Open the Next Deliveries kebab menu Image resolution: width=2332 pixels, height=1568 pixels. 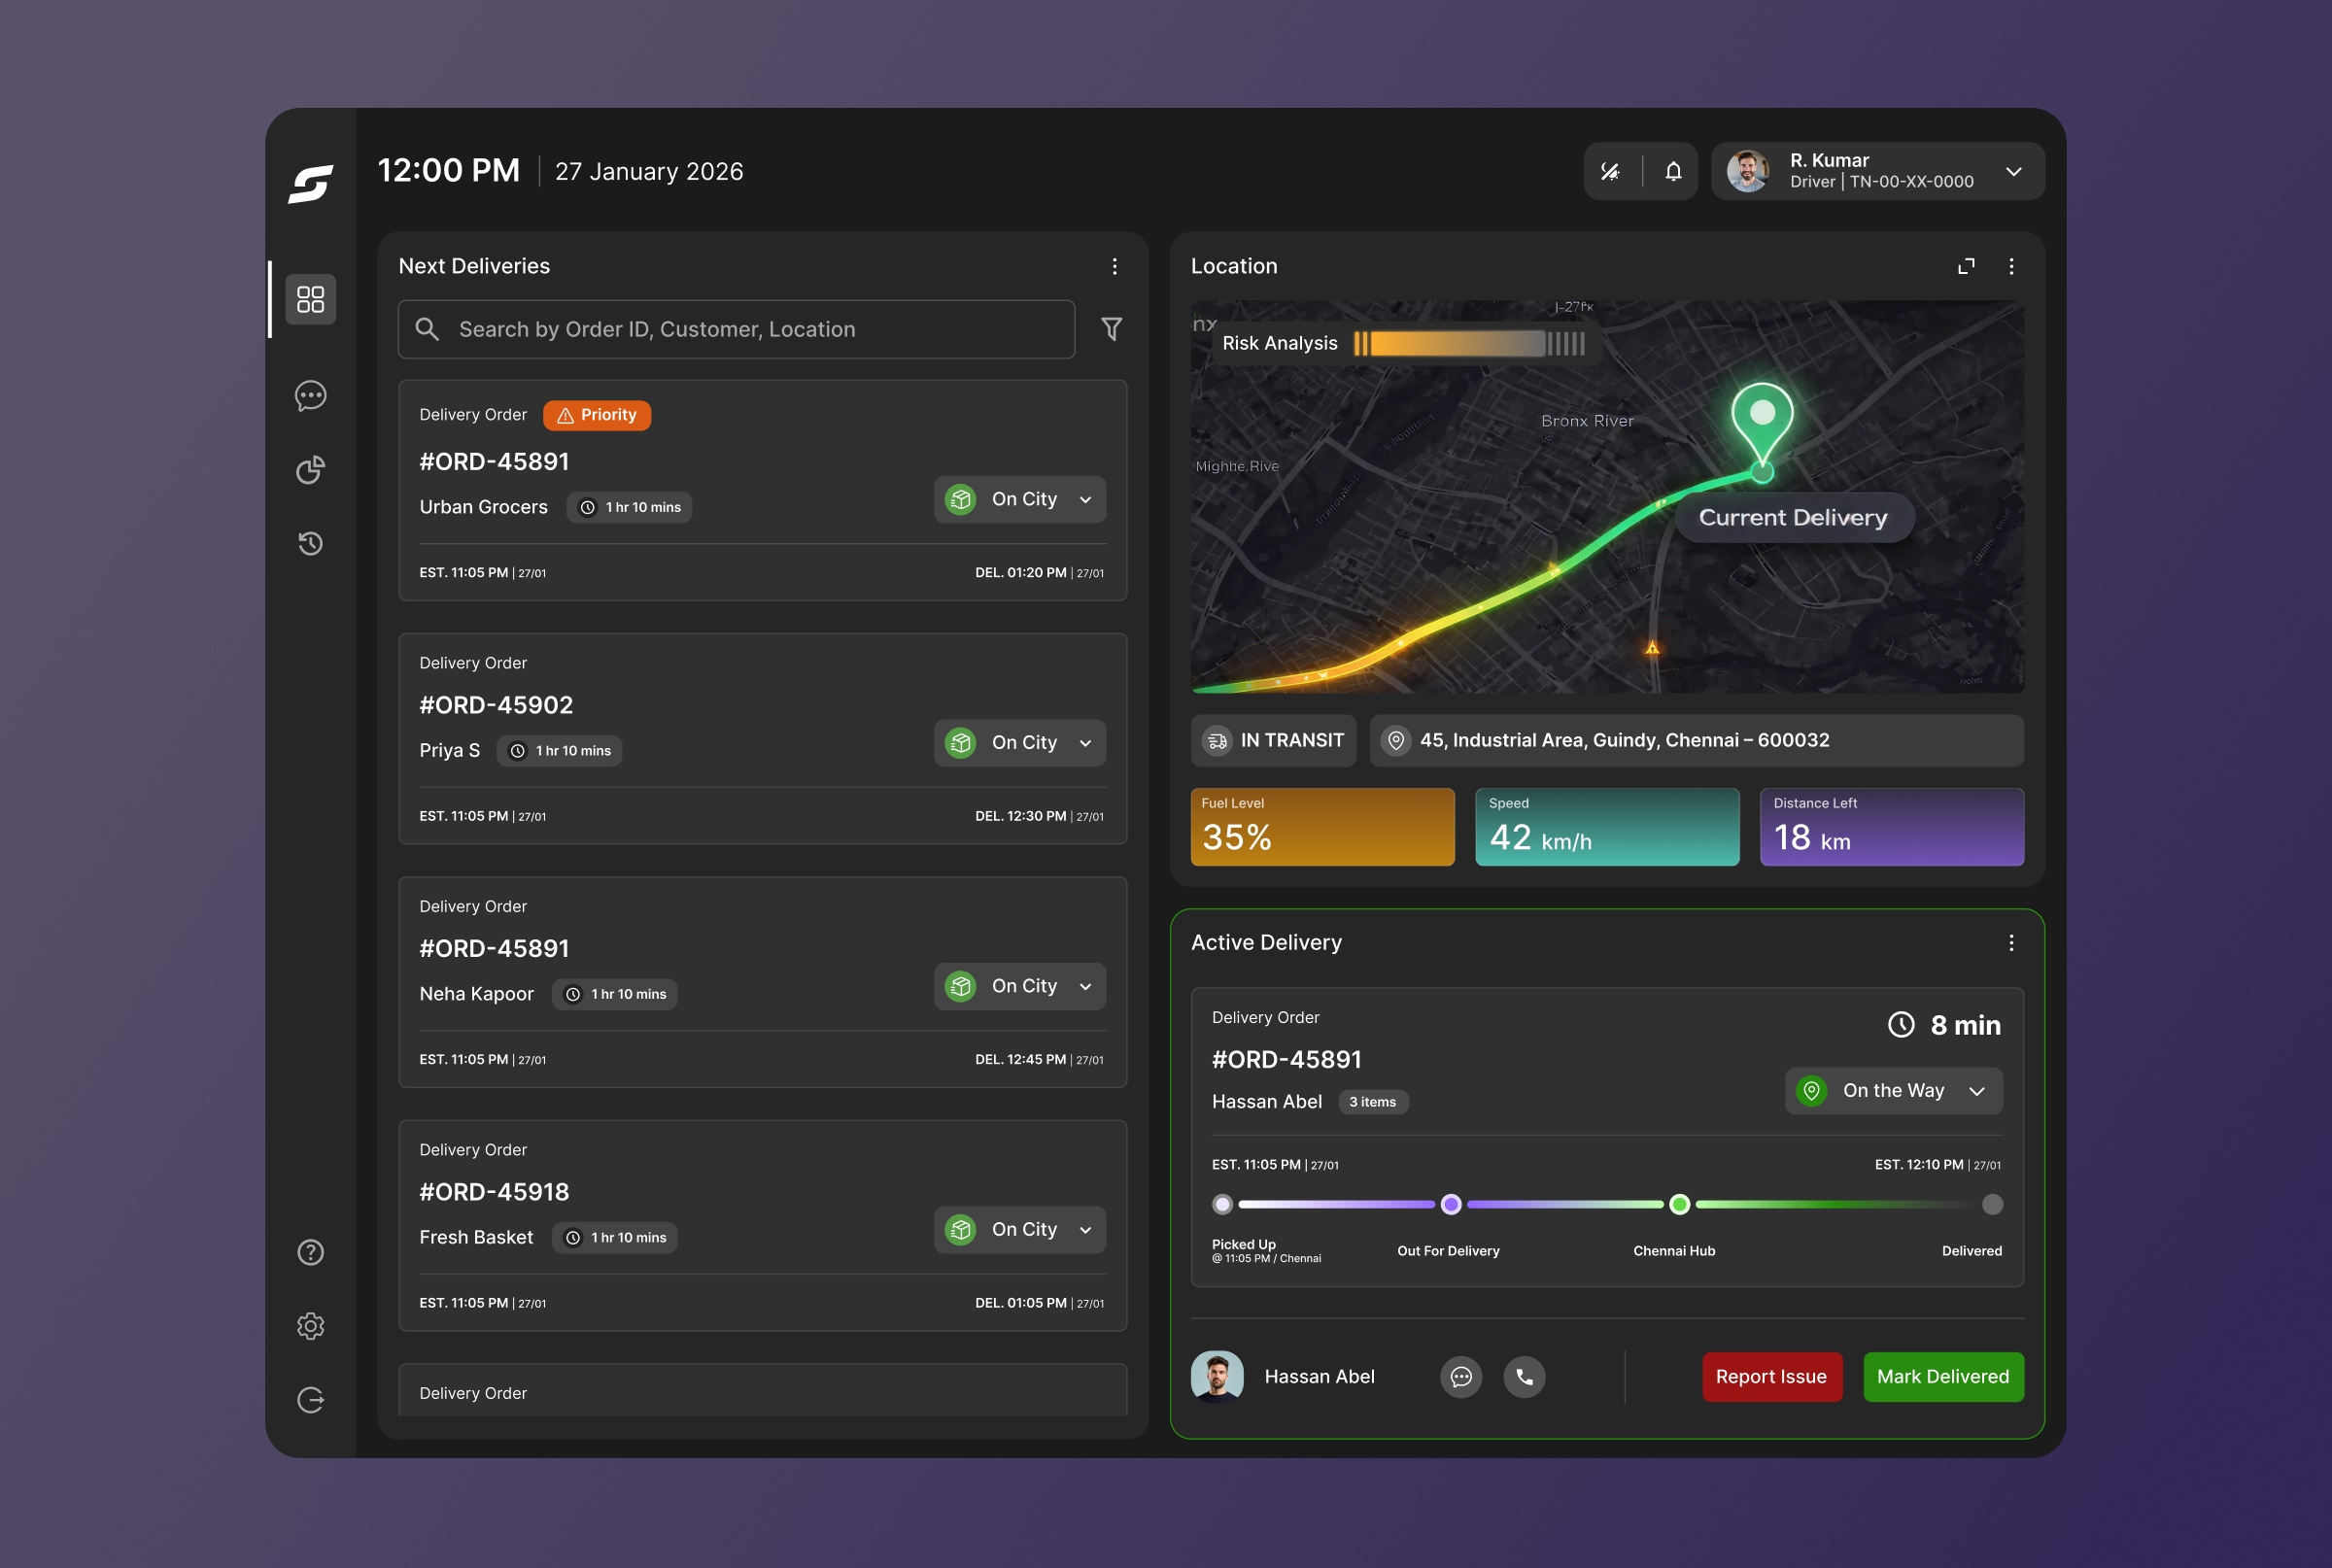click(x=1114, y=266)
